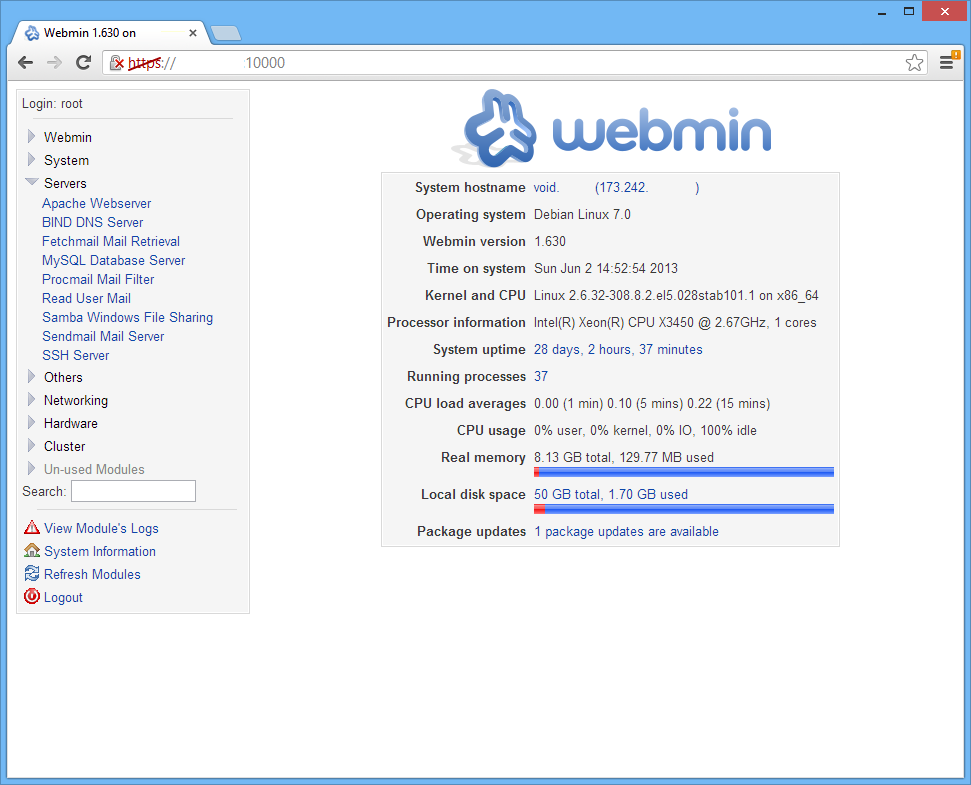
Task: Click the 'Login: root' text
Action: click(x=52, y=103)
